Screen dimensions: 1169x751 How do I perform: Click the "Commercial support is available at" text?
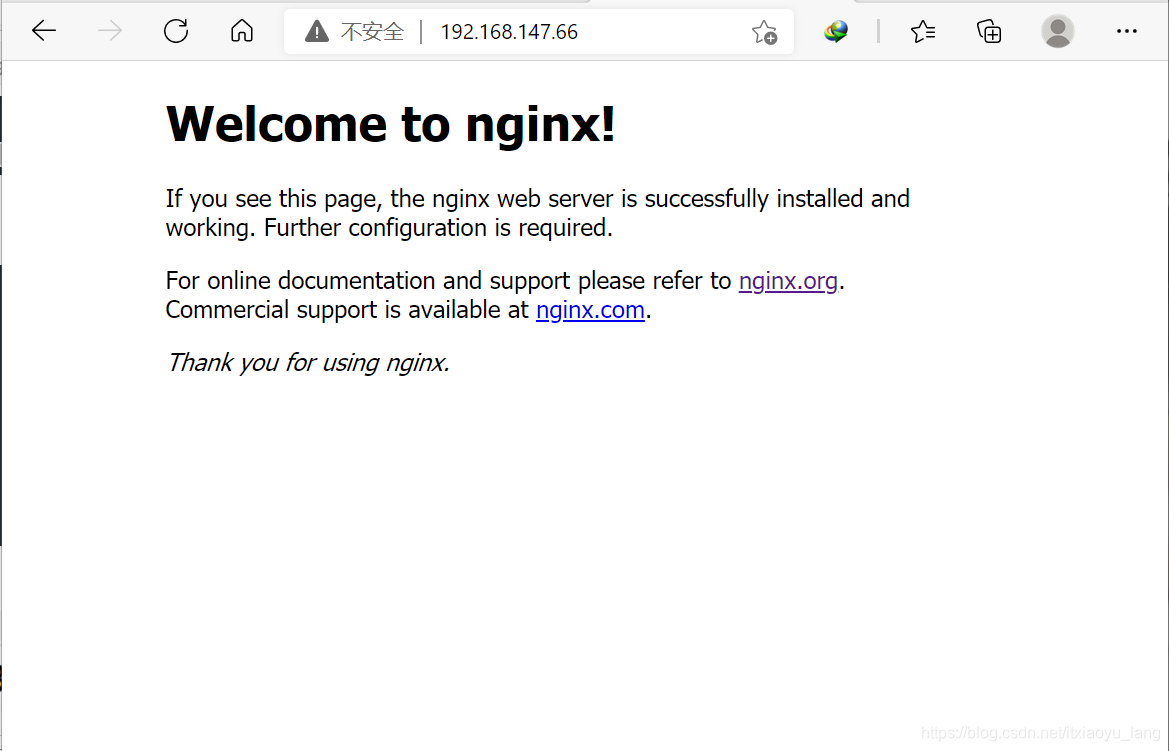click(347, 310)
